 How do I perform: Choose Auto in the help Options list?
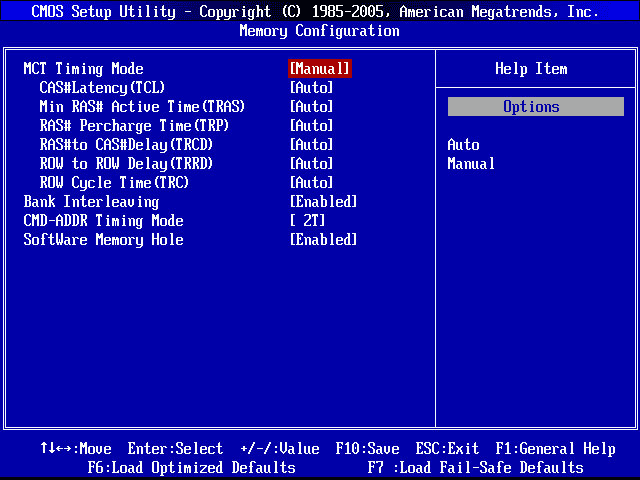(463, 144)
